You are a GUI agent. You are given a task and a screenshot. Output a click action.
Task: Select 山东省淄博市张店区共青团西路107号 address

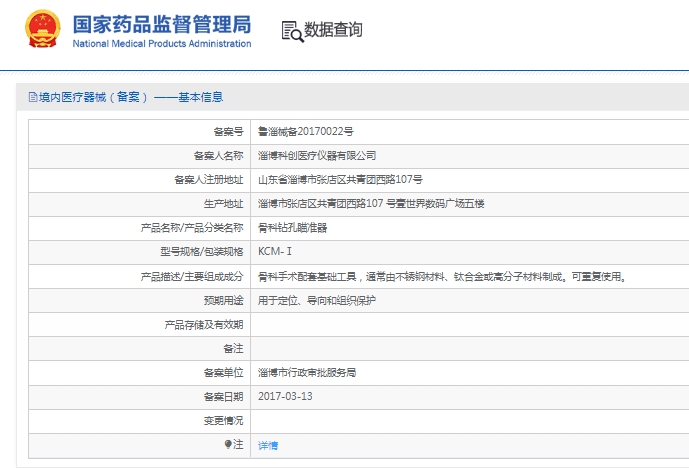tap(340, 180)
